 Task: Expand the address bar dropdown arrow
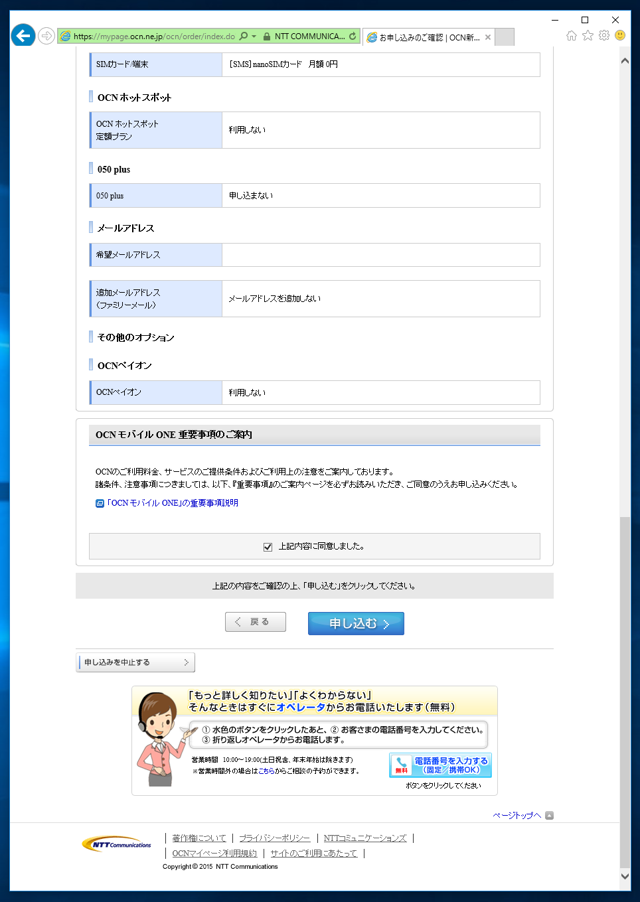(254, 36)
